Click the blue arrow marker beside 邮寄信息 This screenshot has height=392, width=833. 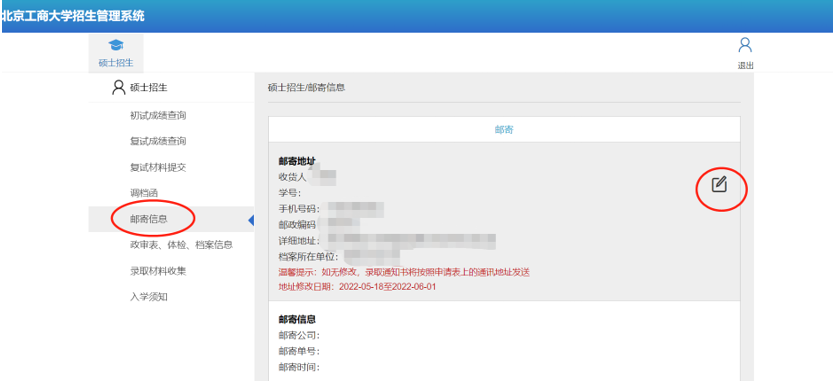pyautogui.click(x=251, y=220)
